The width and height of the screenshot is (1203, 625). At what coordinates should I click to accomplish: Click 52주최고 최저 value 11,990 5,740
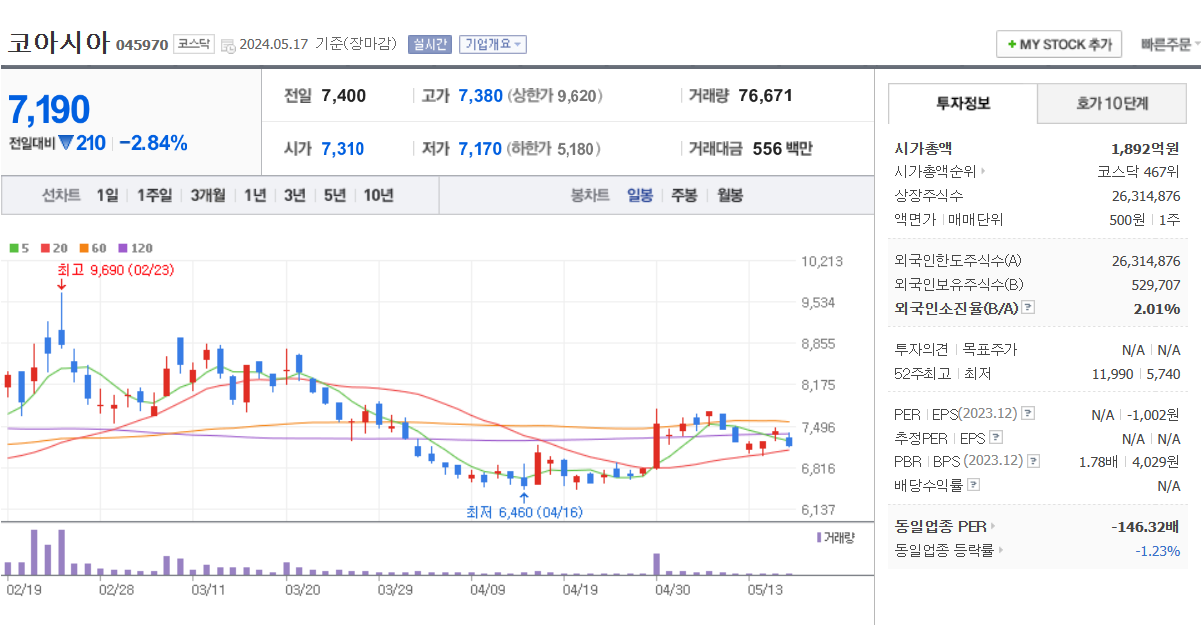pyautogui.click(x=1138, y=374)
